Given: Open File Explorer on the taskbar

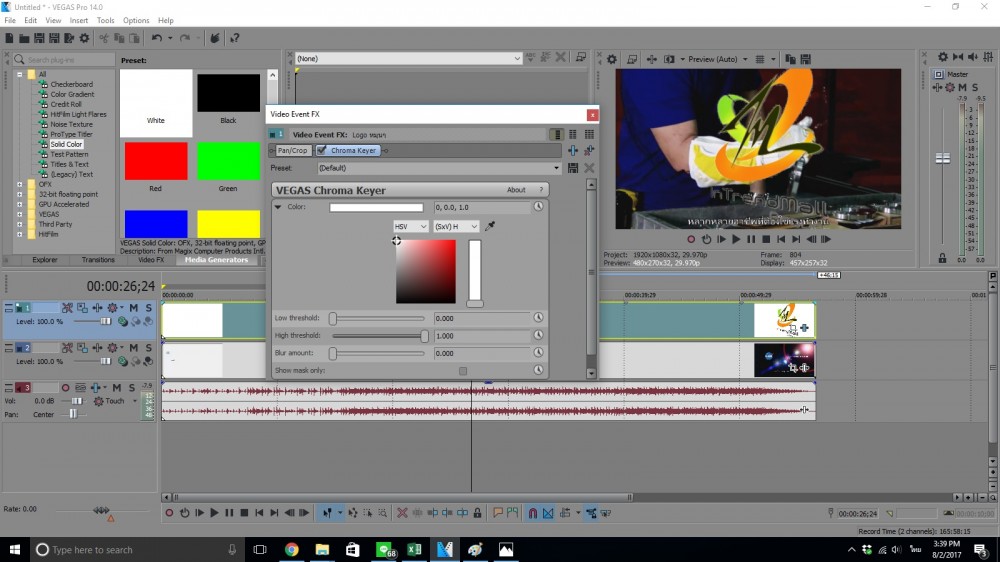Looking at the screenshot, I should tap(322, 549).
